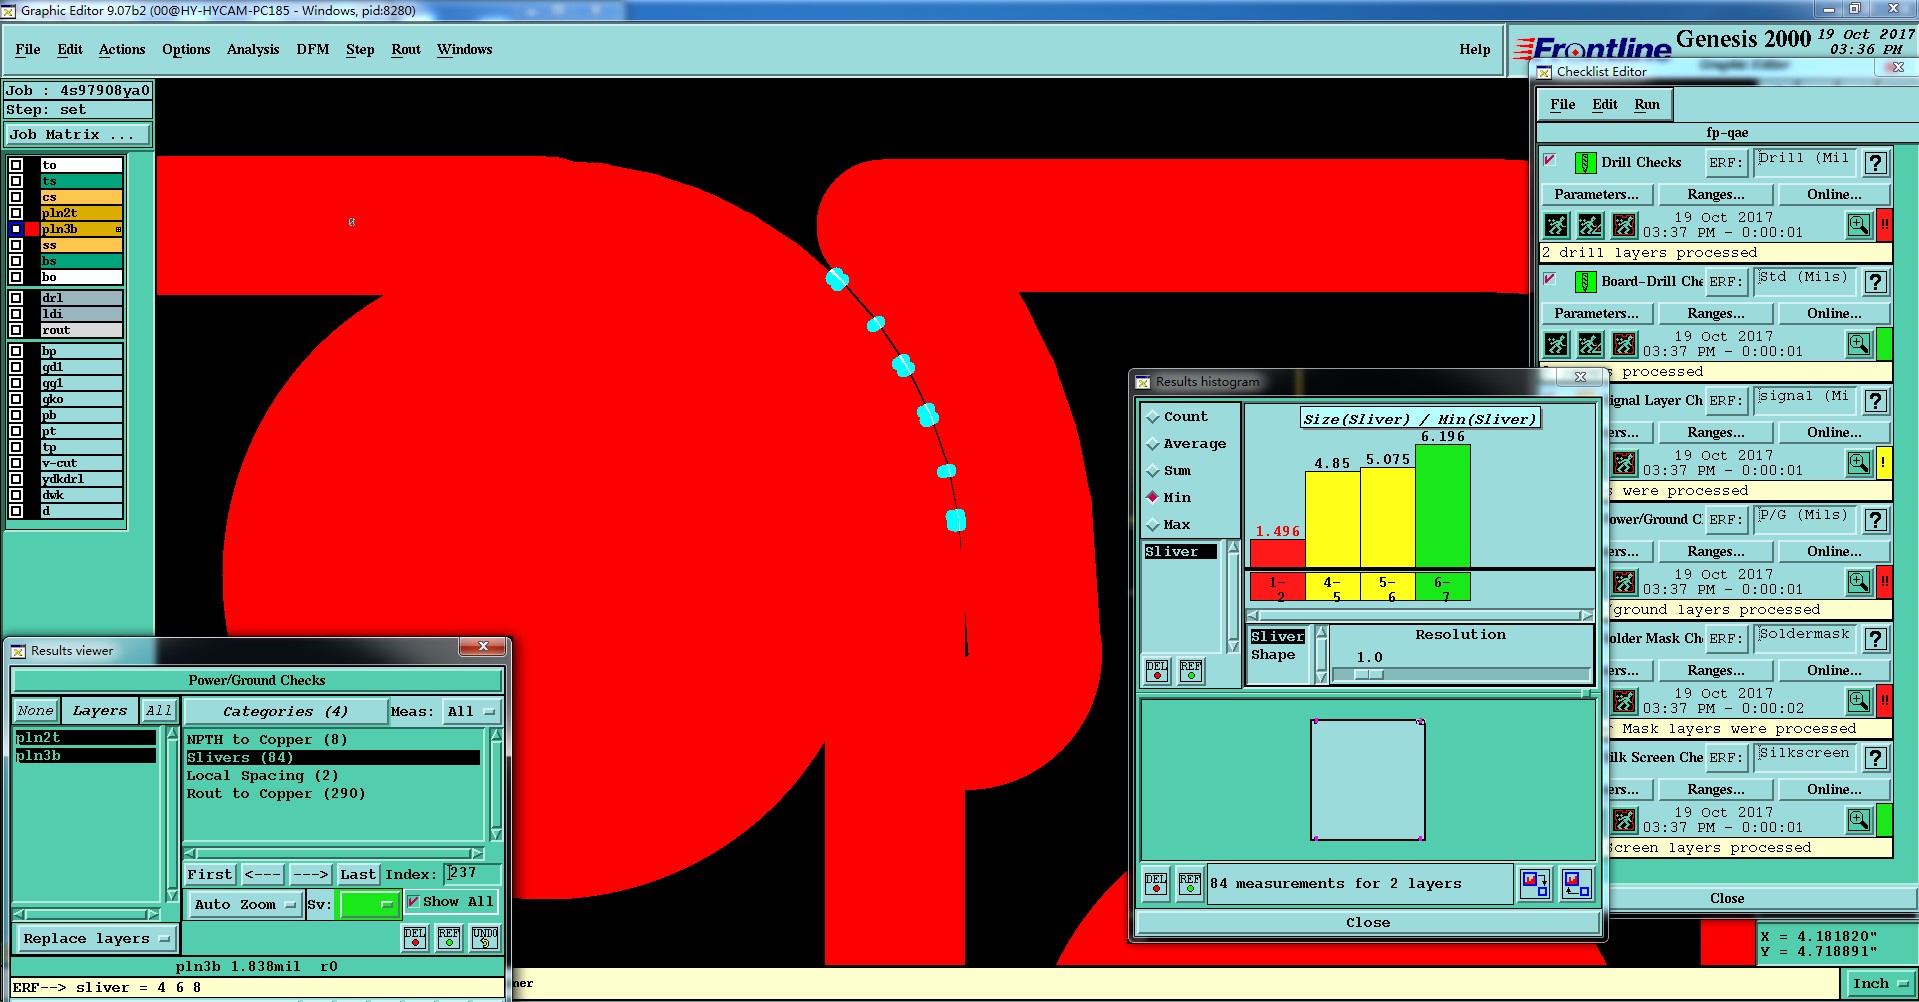Select Rout to Copper (290) category row

(333, 794)
